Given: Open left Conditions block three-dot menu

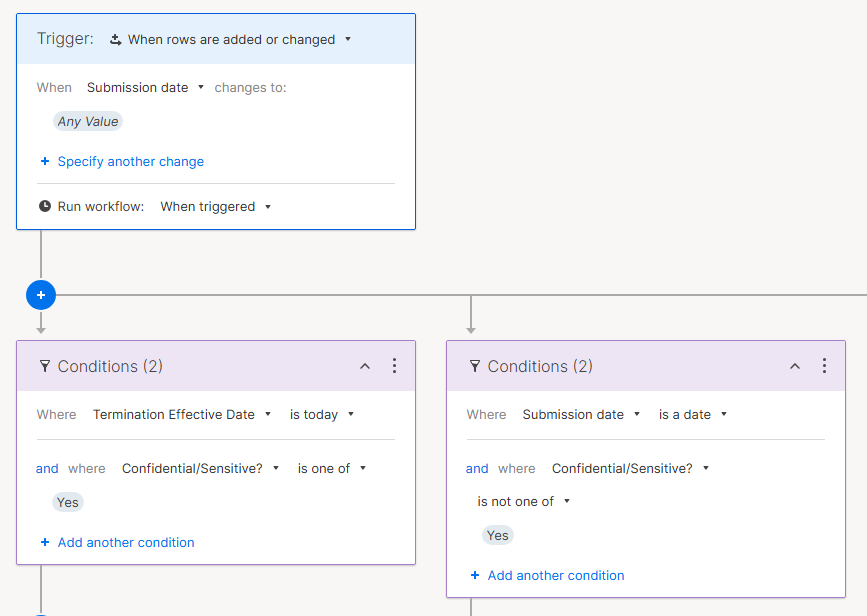Looking at the screenshot, I should coord(394,366).
